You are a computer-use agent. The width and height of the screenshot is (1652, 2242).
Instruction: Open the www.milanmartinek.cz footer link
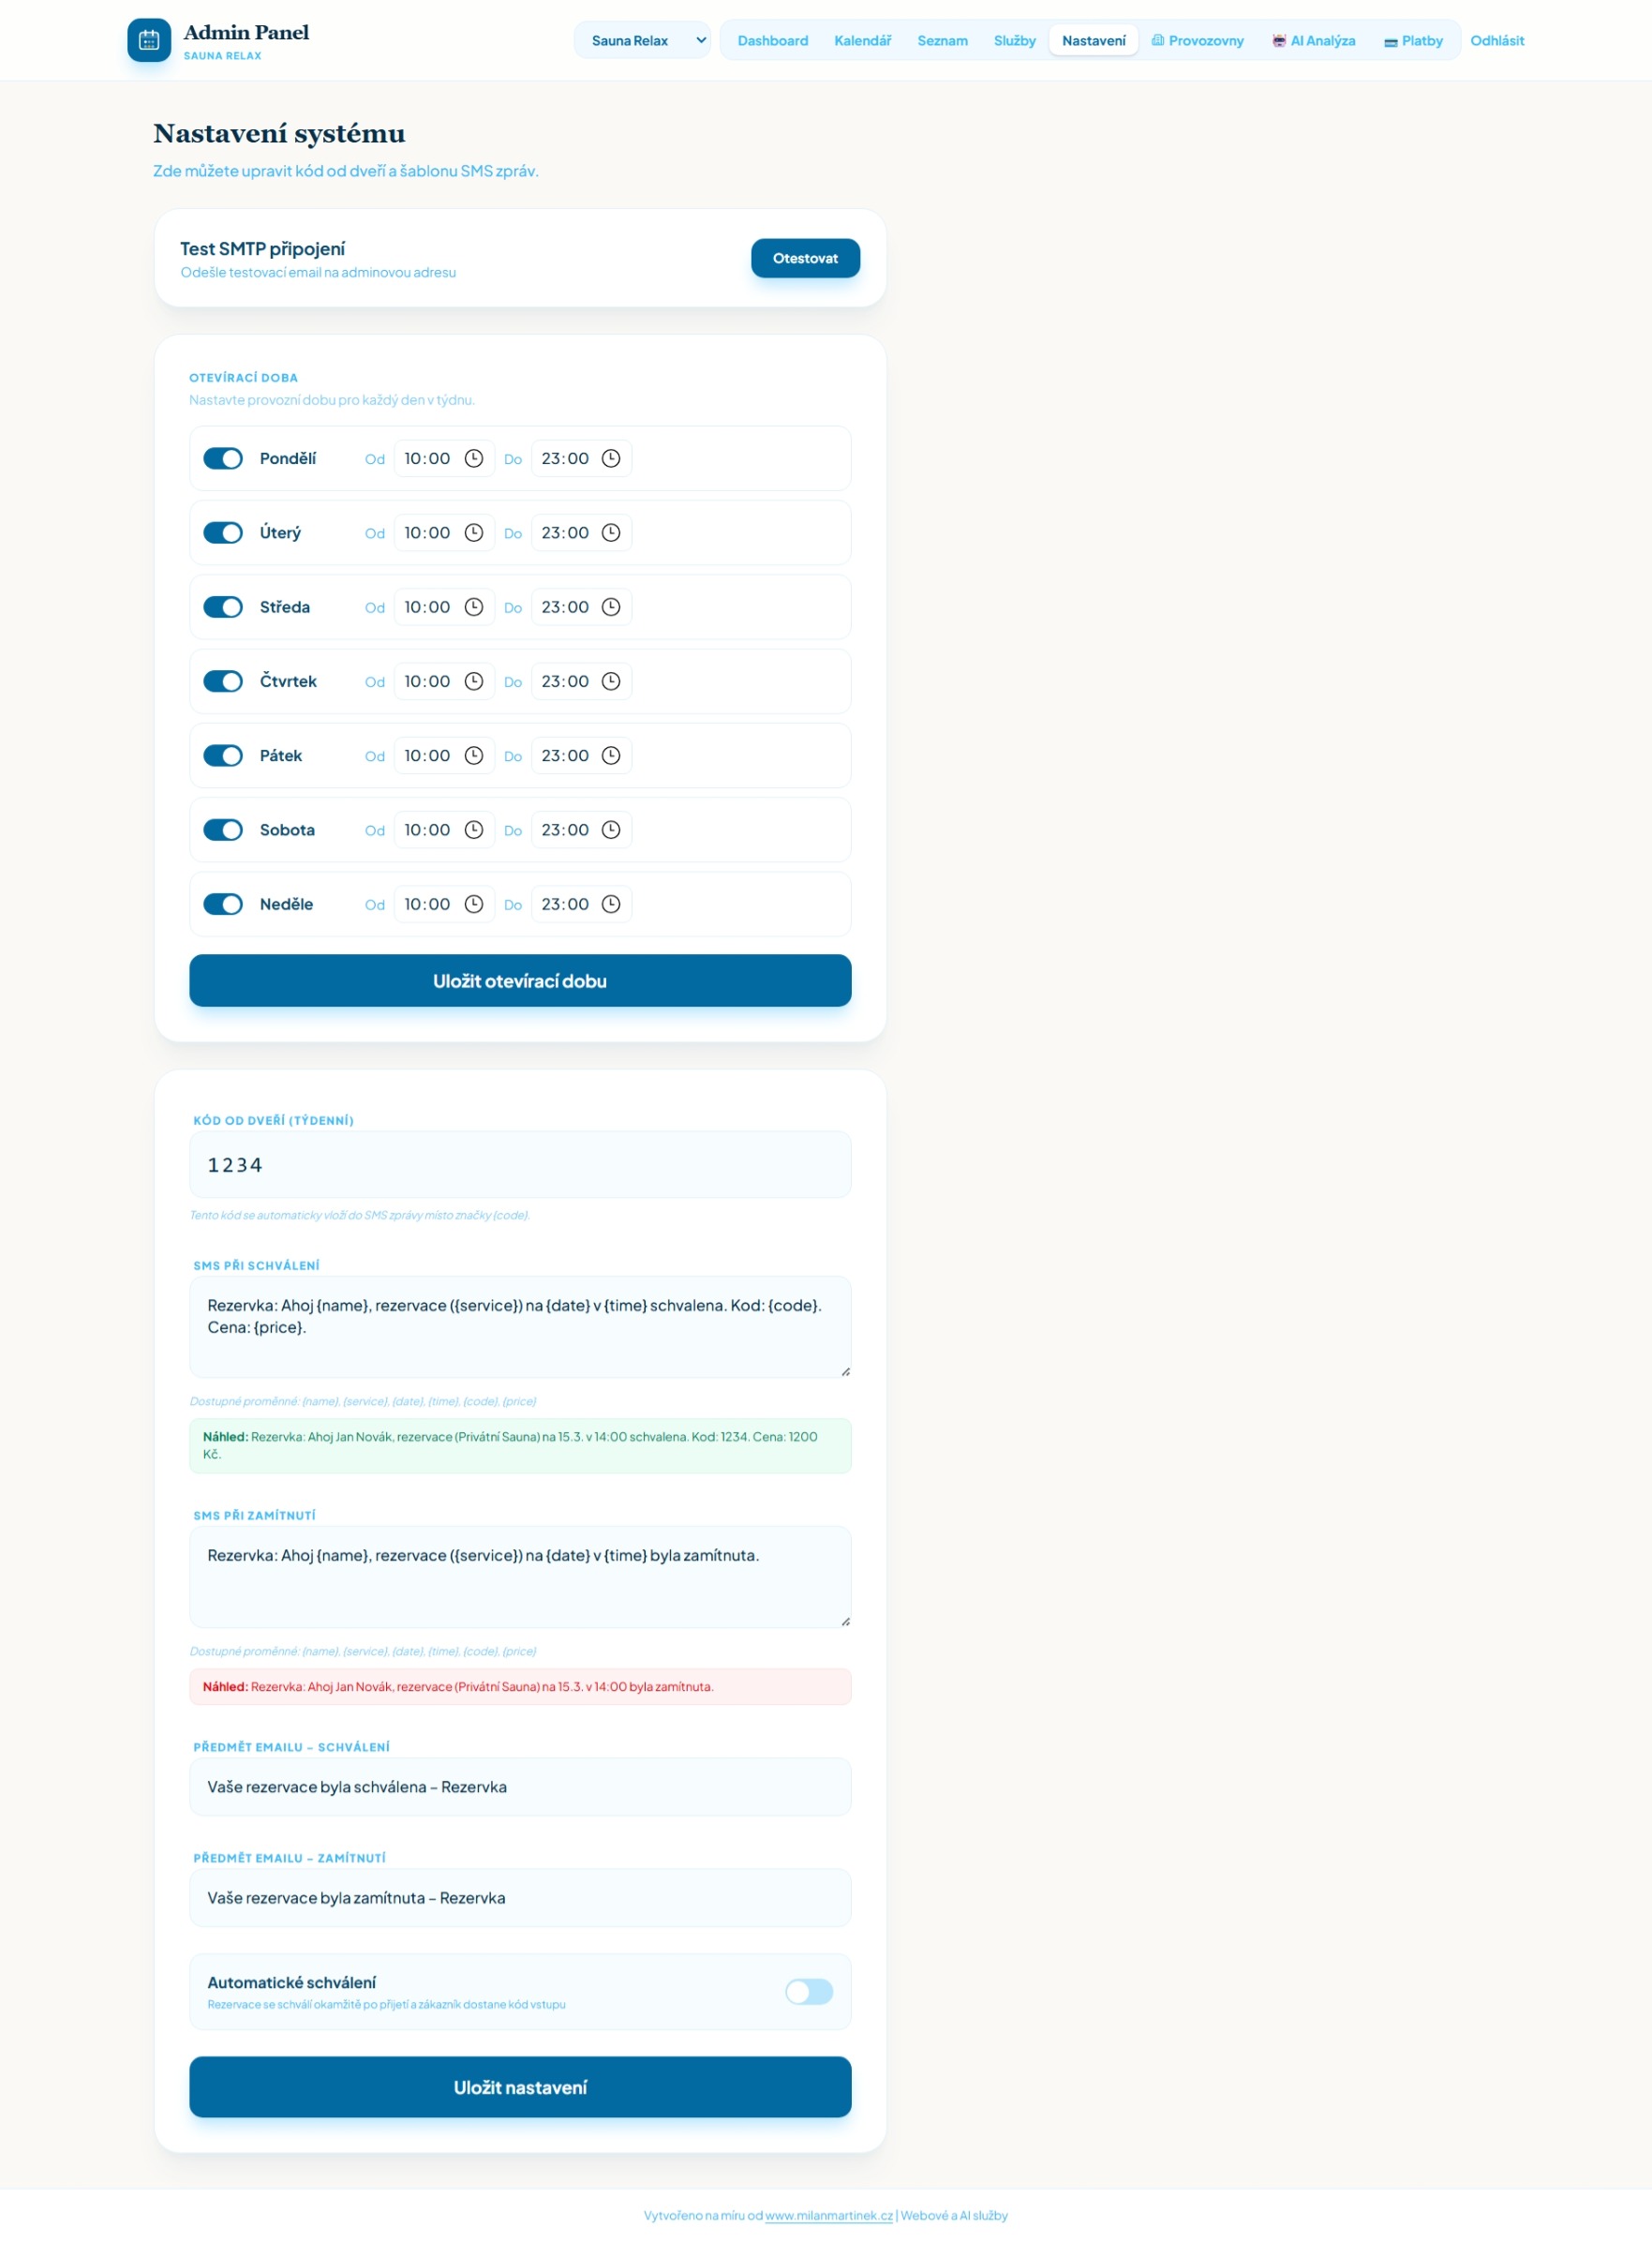click(828, 2215)
